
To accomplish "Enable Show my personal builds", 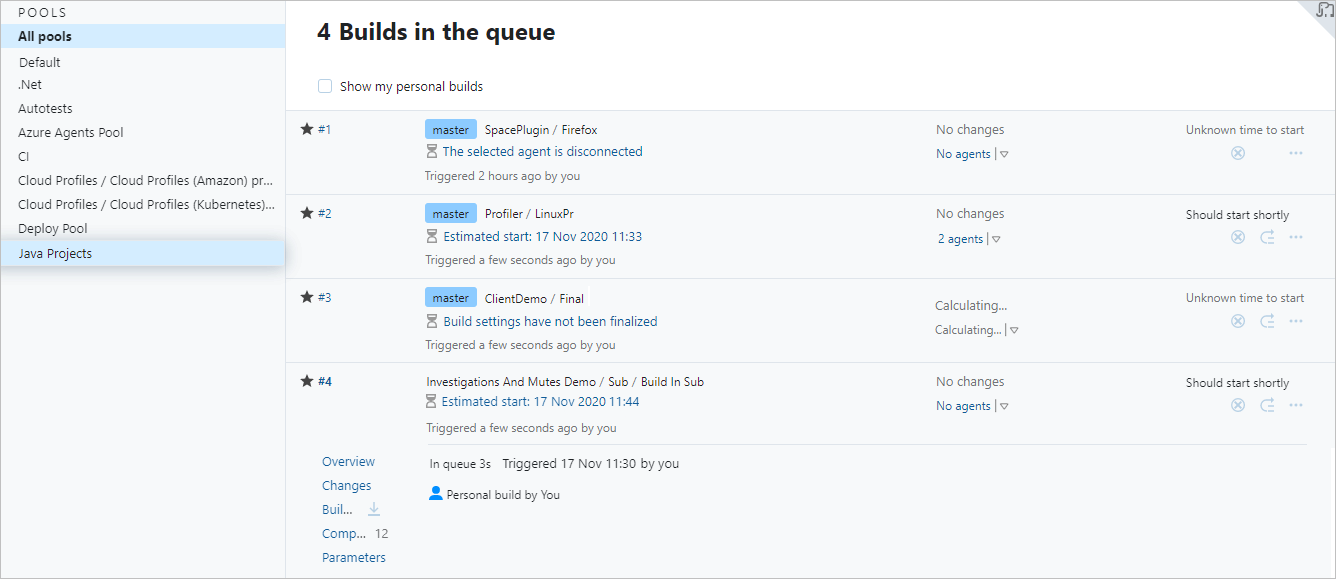I will click(324, 86).
